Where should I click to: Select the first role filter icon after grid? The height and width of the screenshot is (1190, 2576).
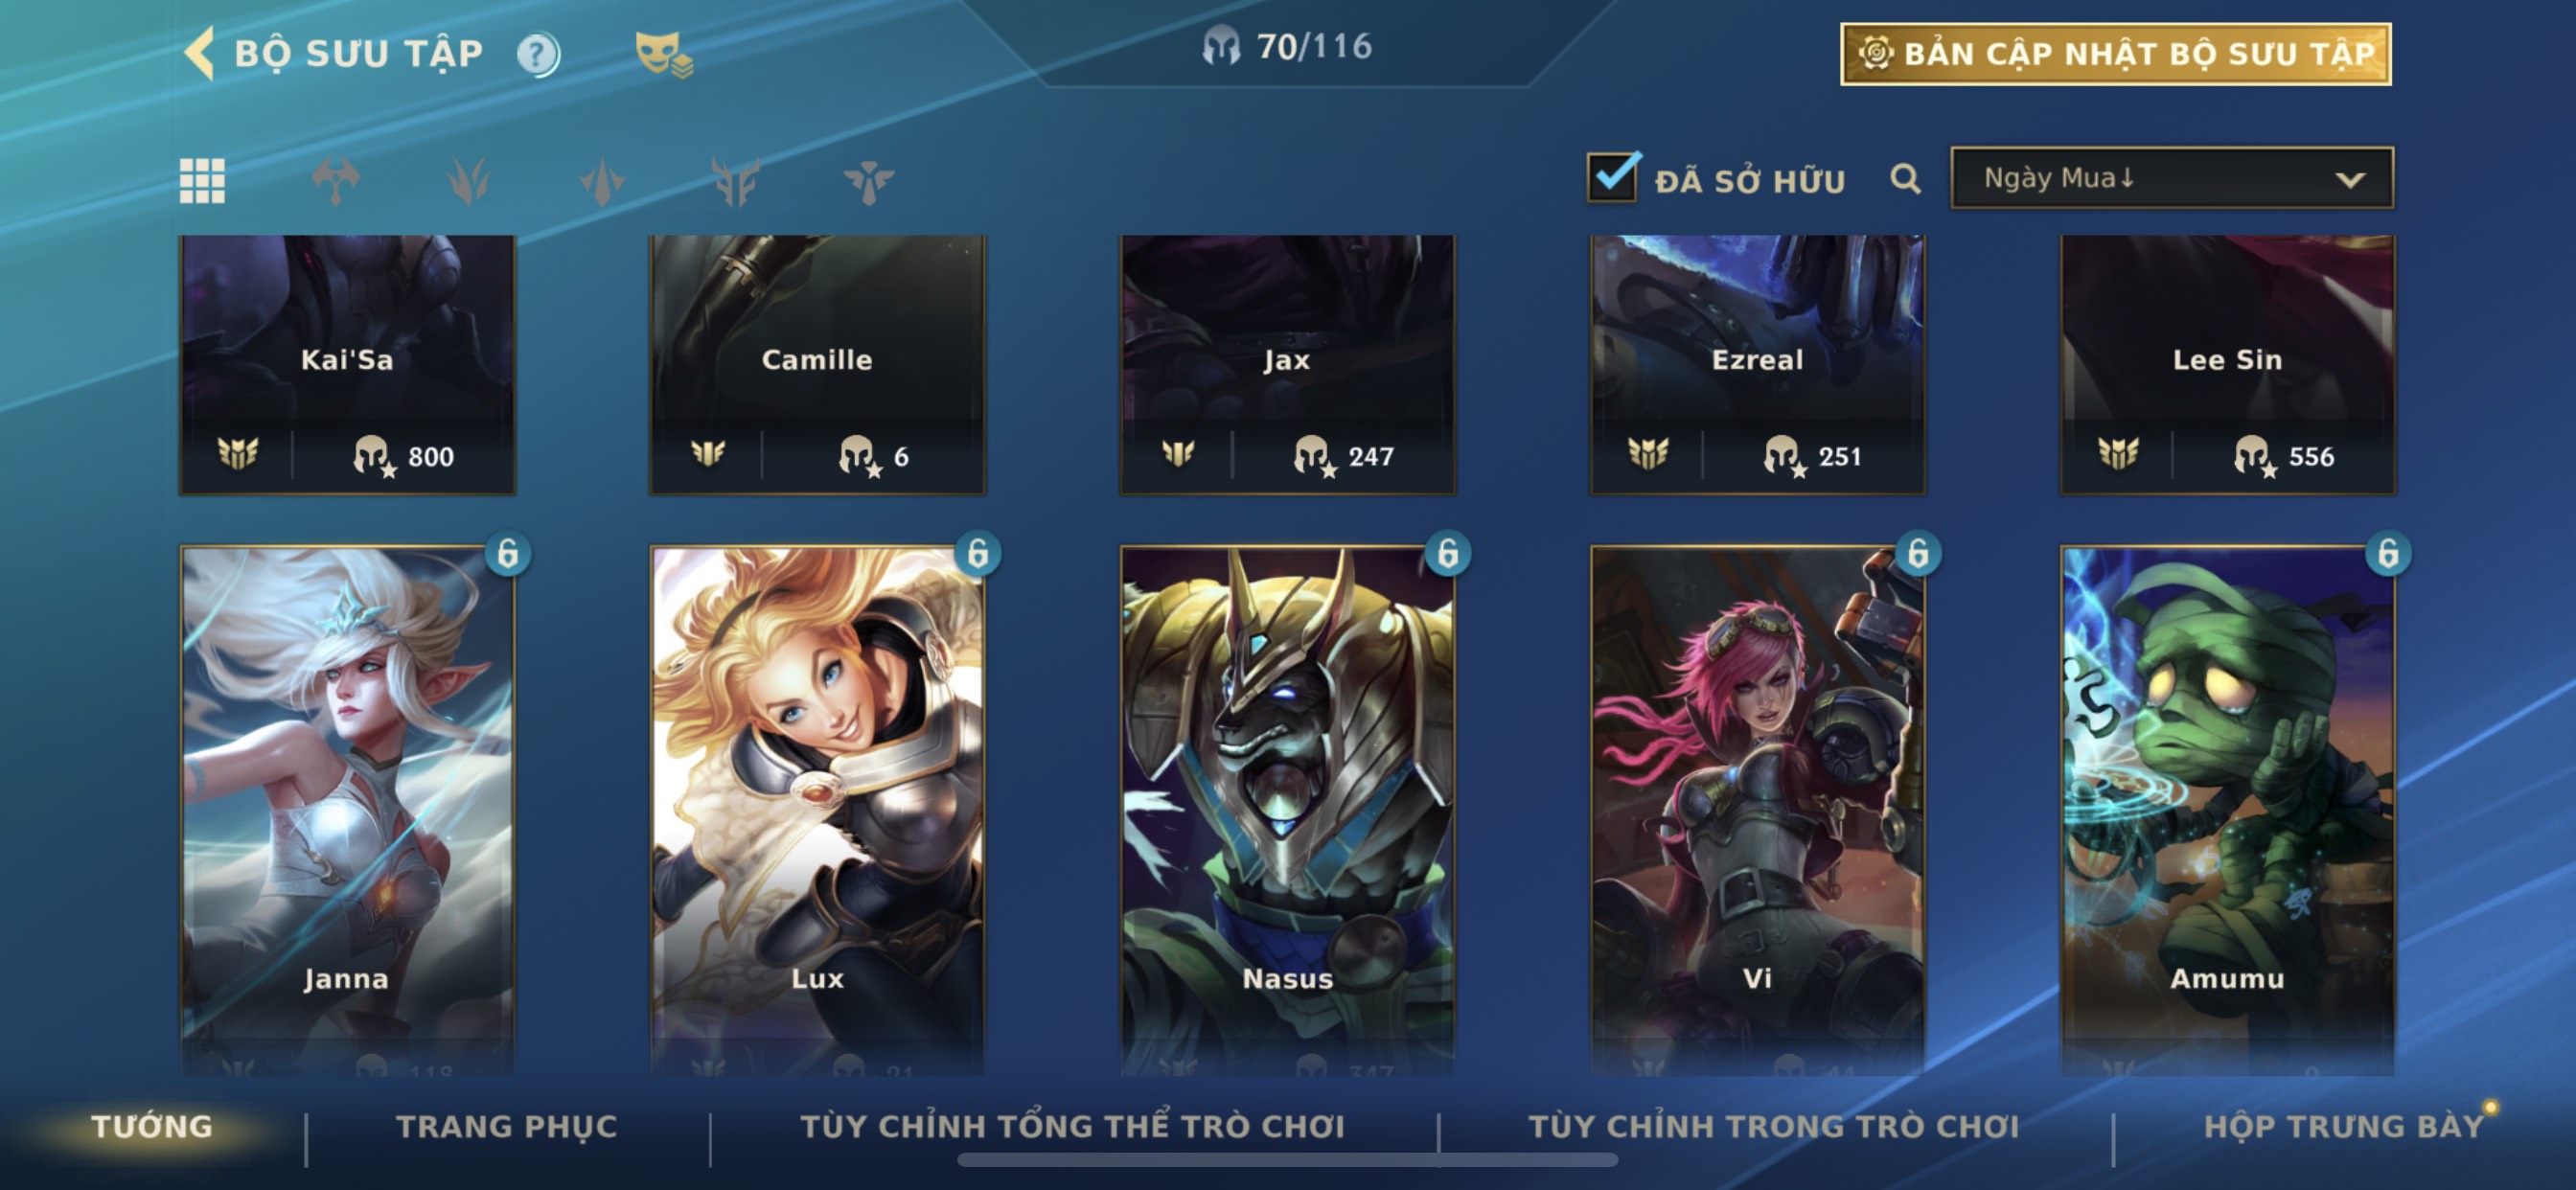335,181
